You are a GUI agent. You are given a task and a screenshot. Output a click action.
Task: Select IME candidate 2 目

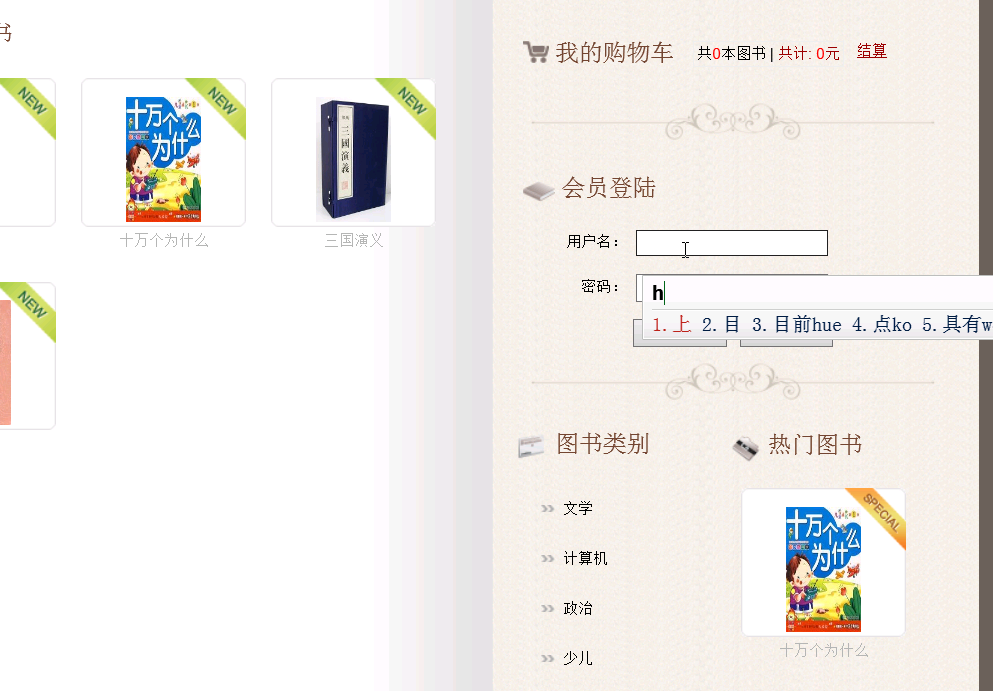coord(721,325)
